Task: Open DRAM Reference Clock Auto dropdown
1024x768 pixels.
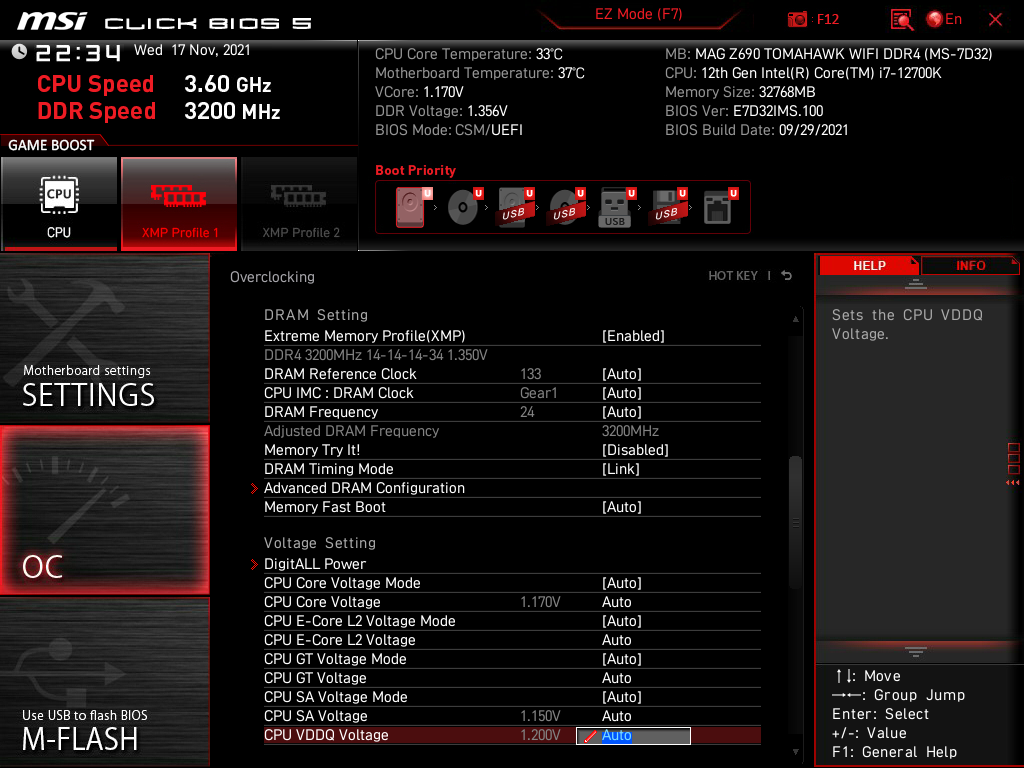Action: [x=622, y=374]
